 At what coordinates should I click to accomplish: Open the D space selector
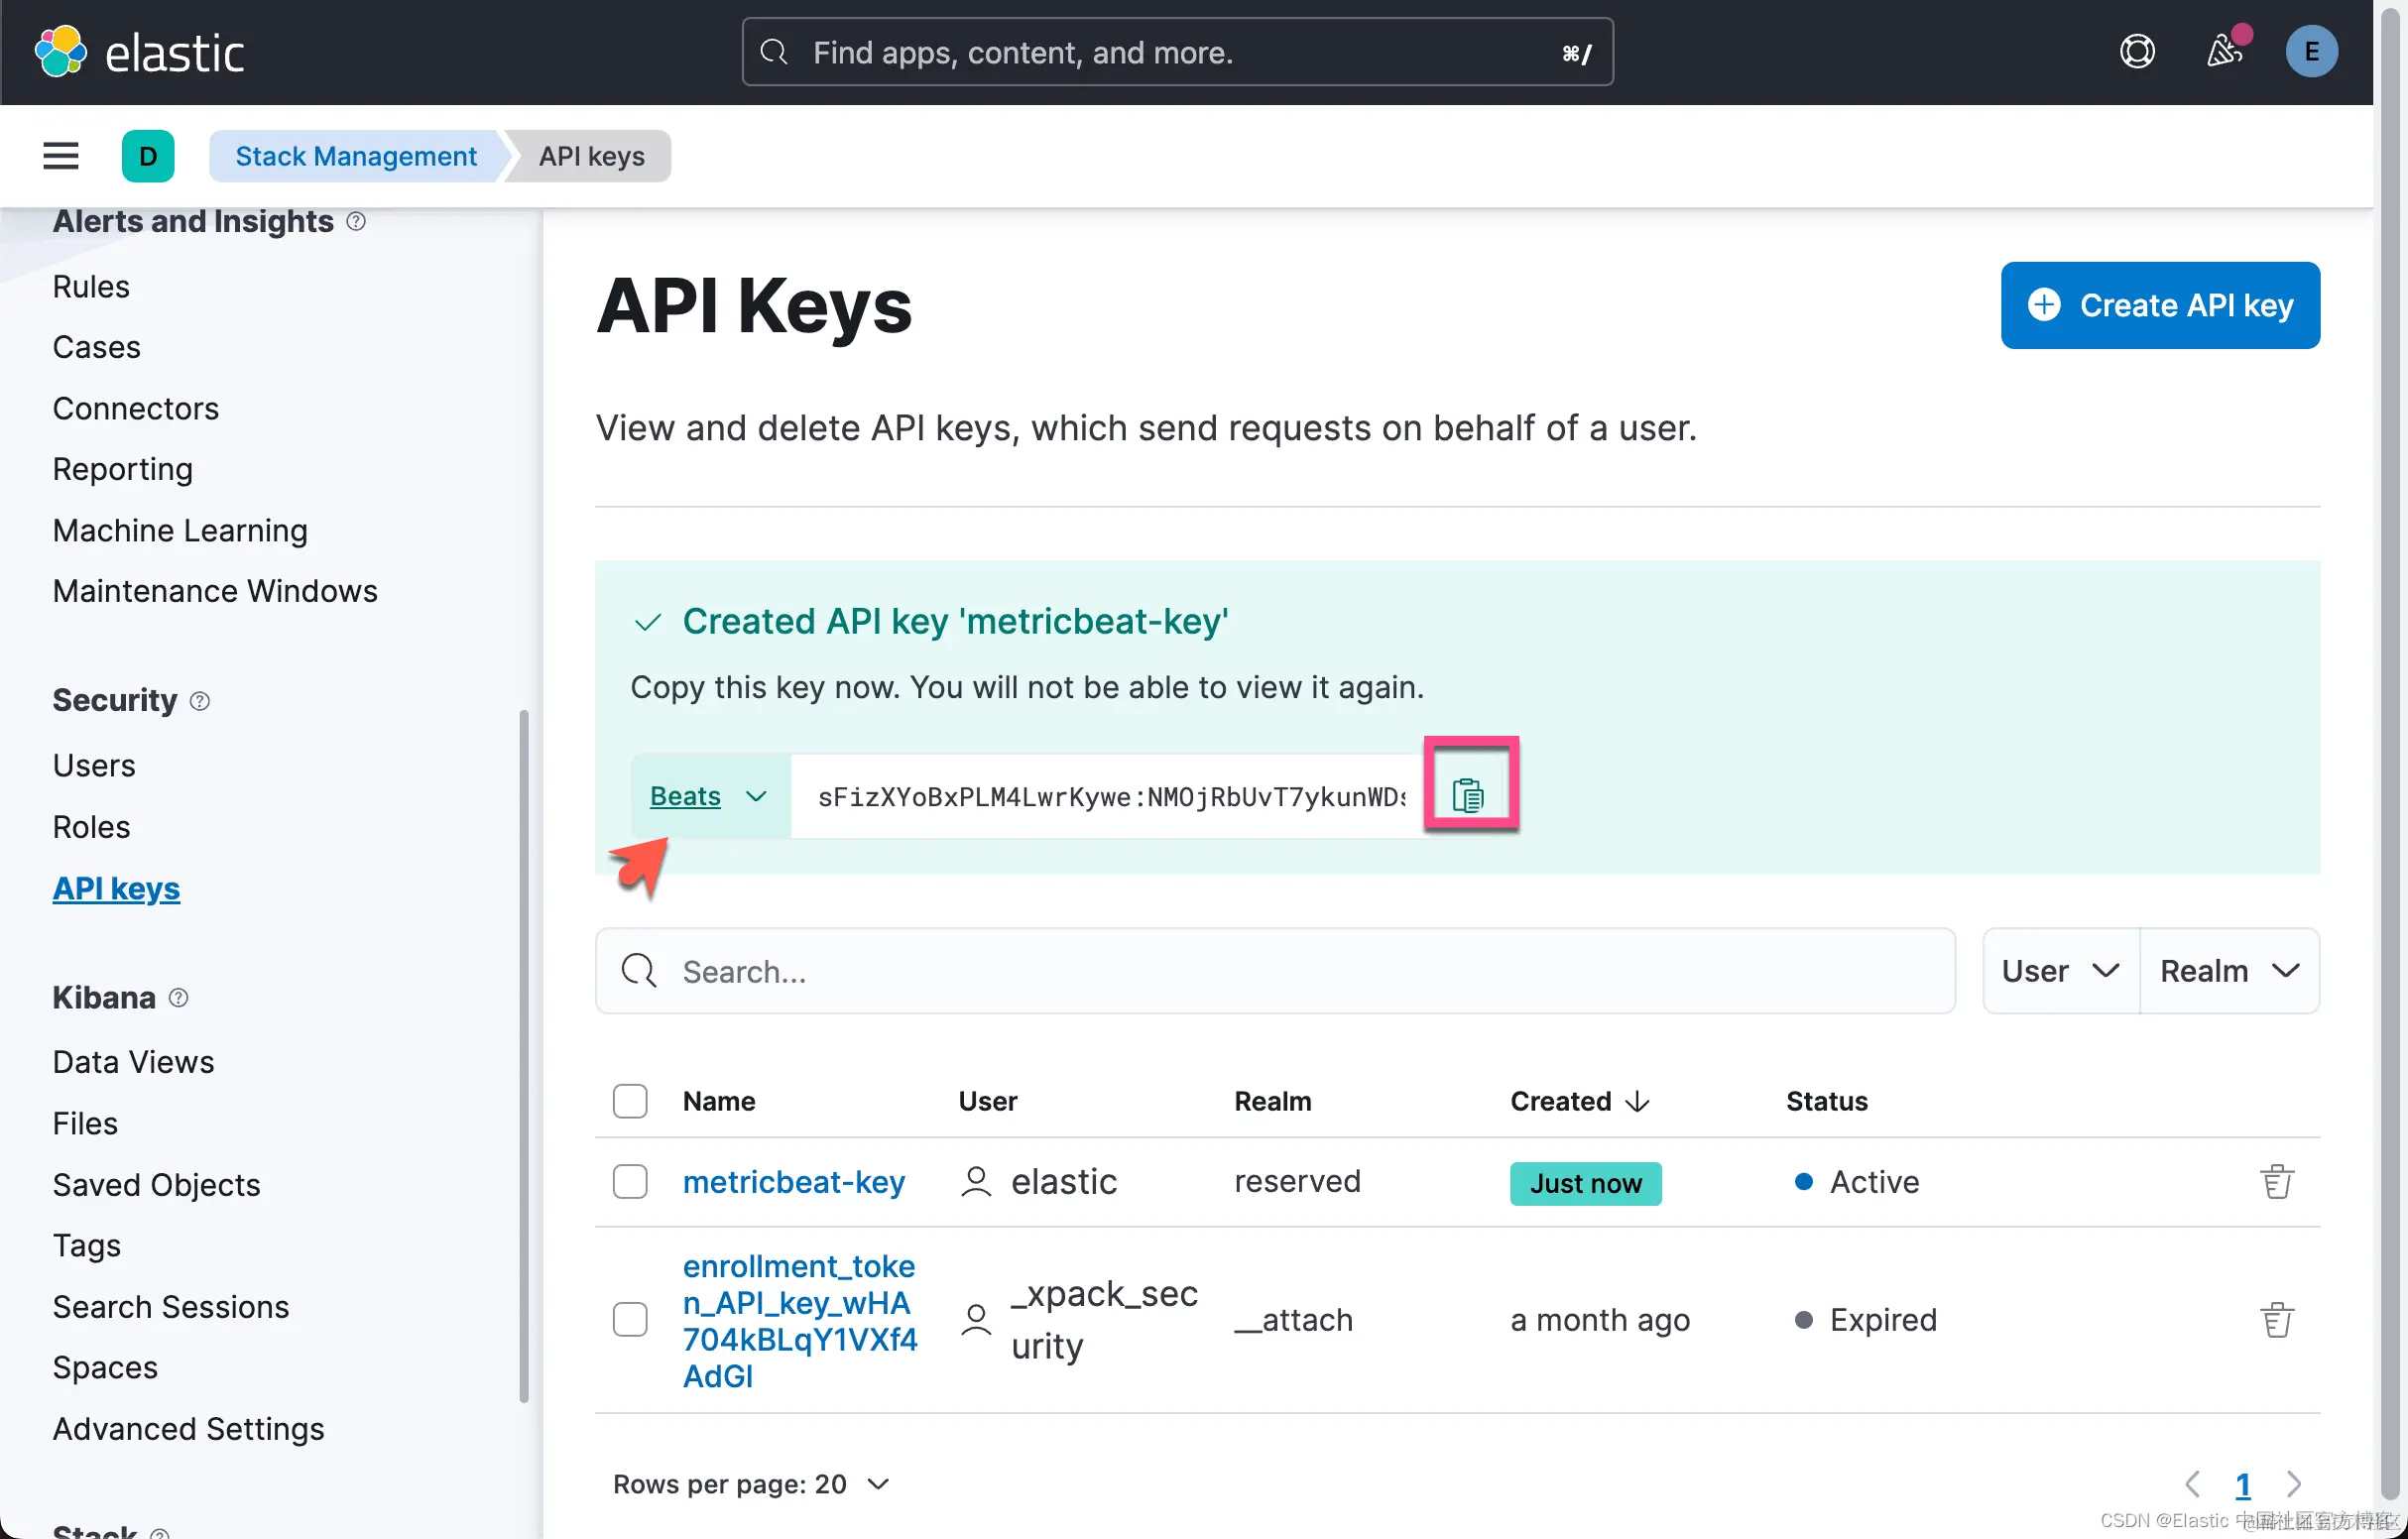coord(148,156)
